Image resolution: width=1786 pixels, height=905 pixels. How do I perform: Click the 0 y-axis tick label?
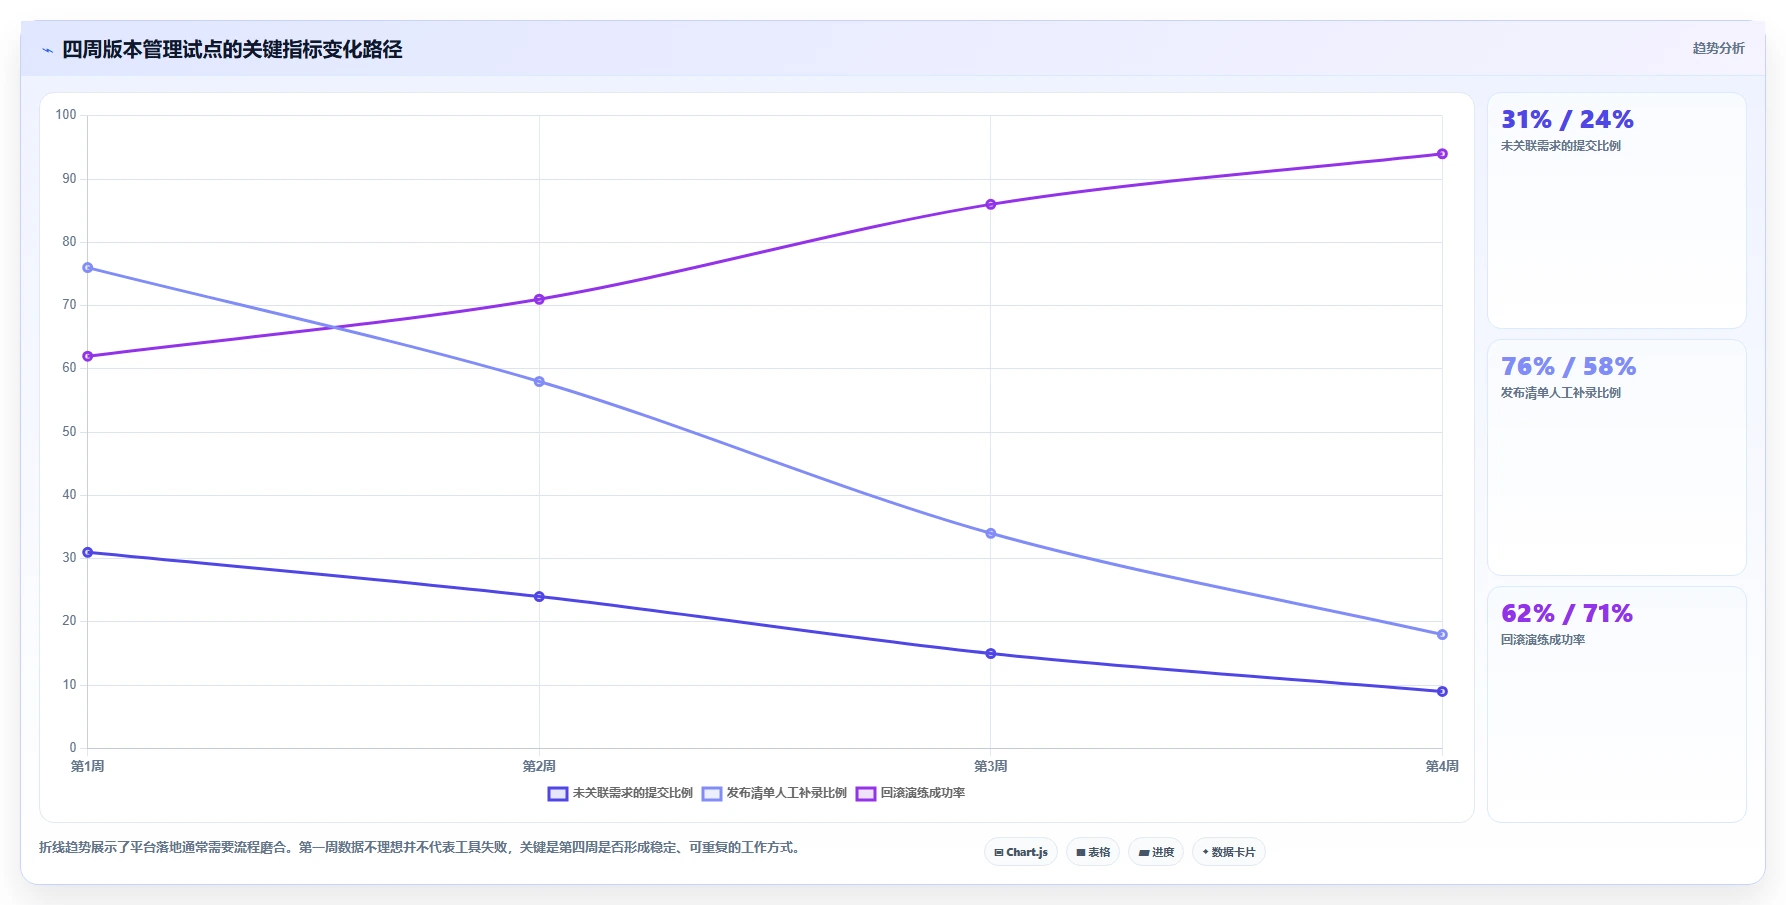[x=73, y=748]
